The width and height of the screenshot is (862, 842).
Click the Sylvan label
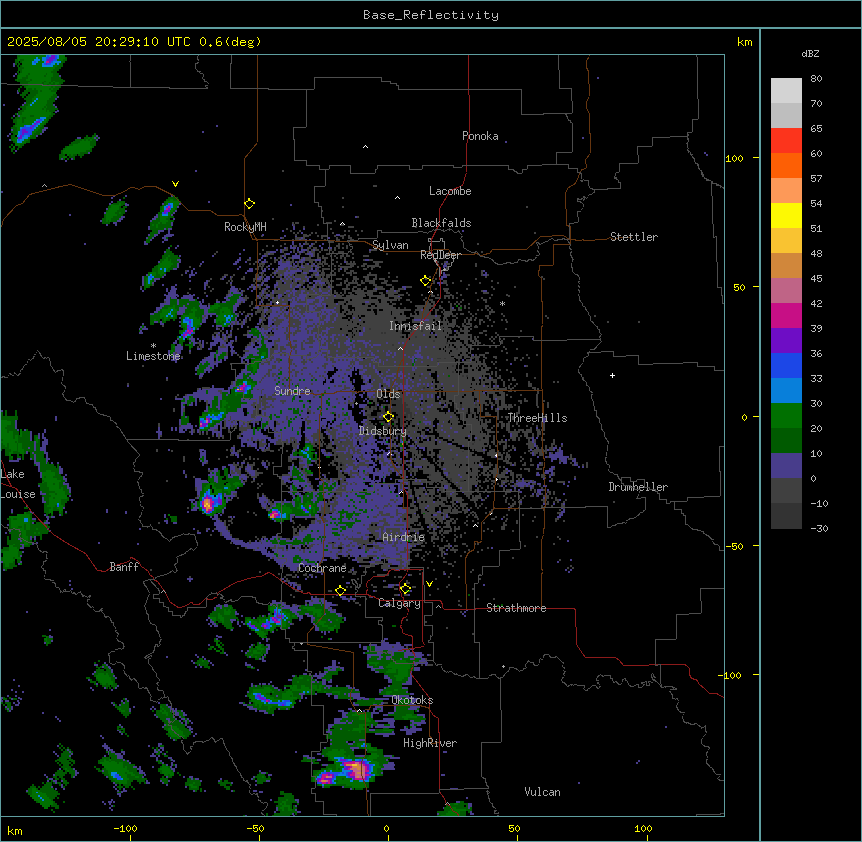(390, 245)
